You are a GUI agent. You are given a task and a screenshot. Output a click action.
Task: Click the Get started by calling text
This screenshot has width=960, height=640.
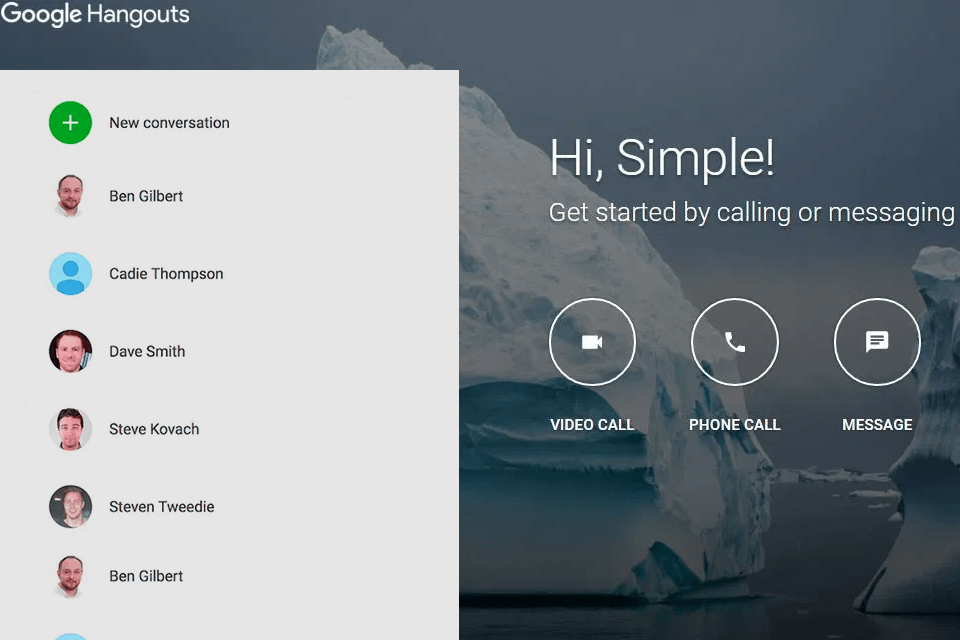751,213
